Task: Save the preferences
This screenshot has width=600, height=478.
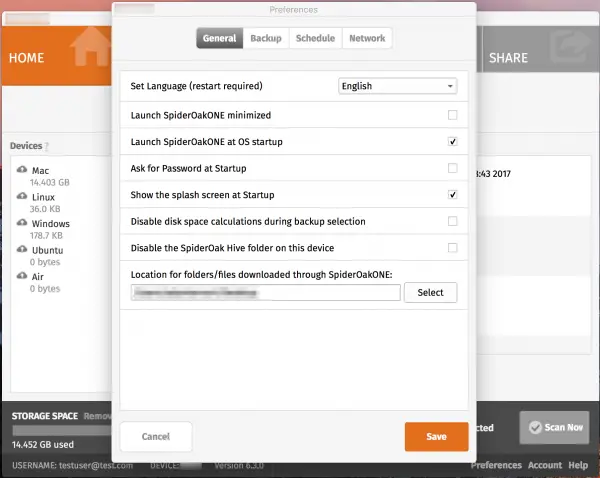Action: [x=437, y=437]
